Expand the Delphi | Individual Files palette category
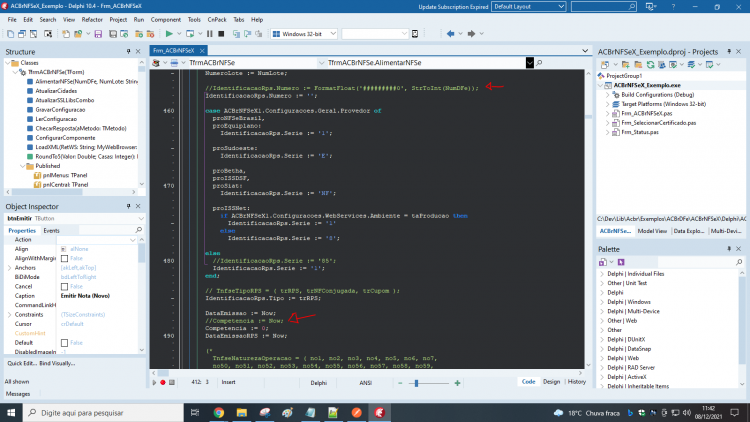Image resolution: width=750 pixels, height=422 pixels. pyautogui.click(x=602, y=274)
